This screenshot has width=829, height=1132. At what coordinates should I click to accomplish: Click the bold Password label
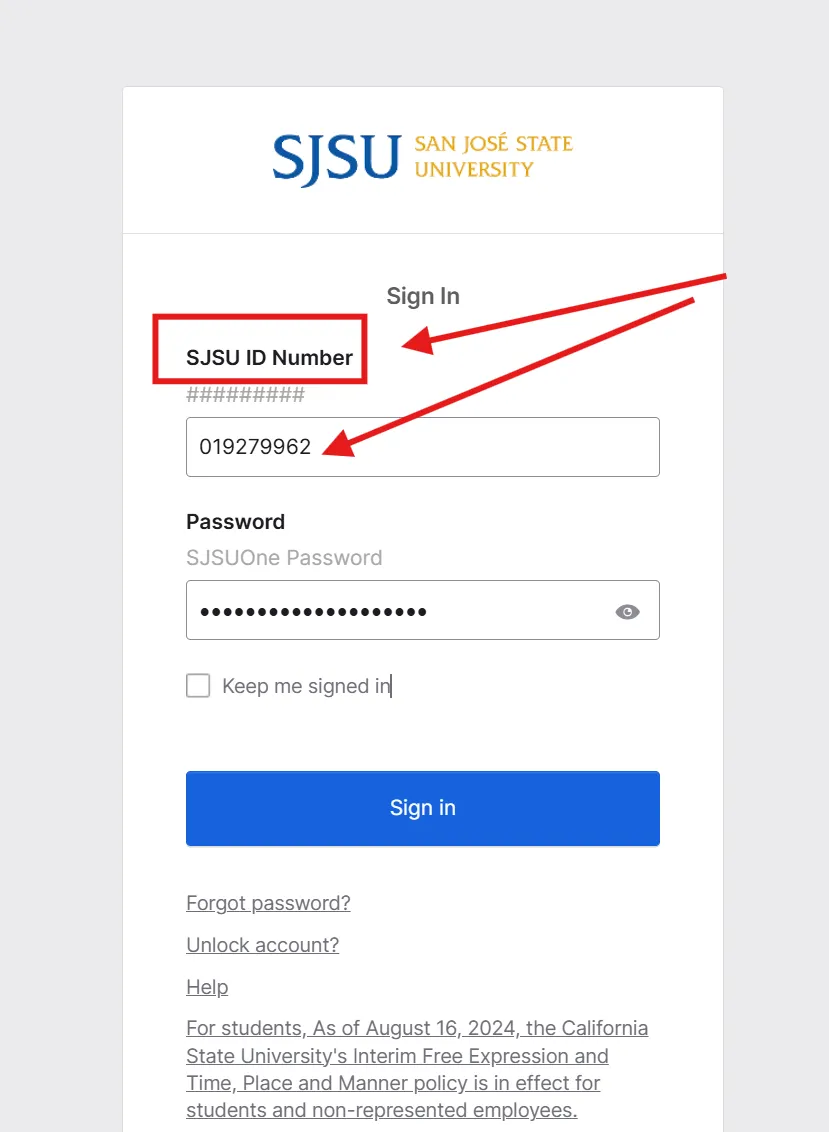coord(235,521)
